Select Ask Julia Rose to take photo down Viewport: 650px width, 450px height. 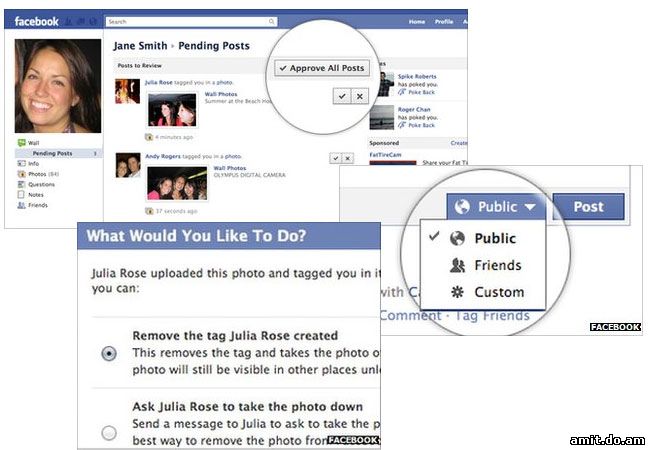point(109,433)
